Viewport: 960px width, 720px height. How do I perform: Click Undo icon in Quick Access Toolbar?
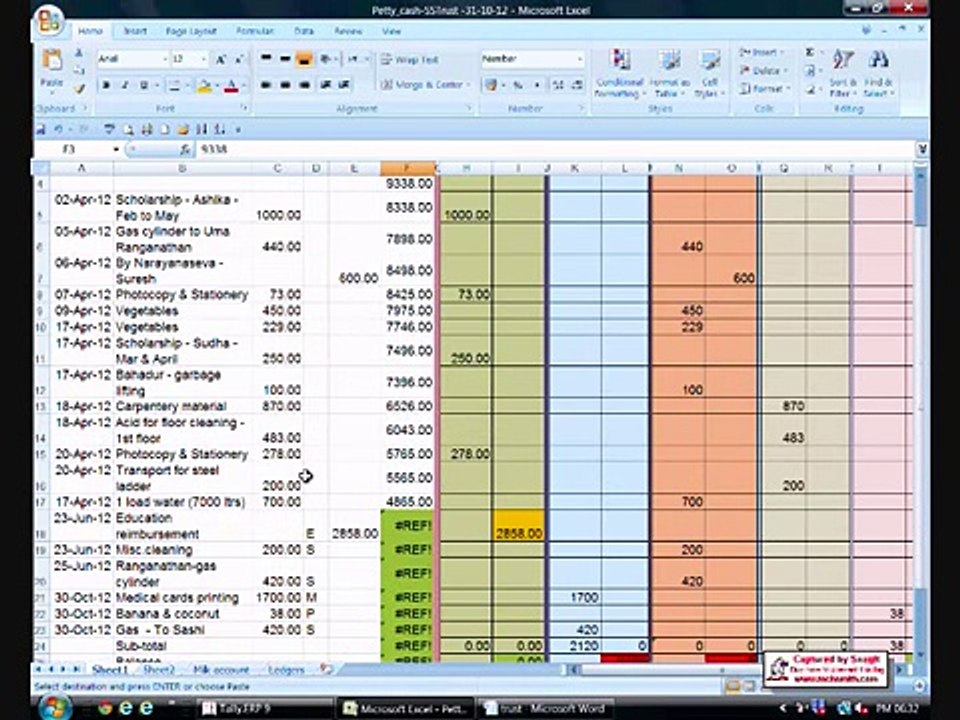[x=59, y=129]
